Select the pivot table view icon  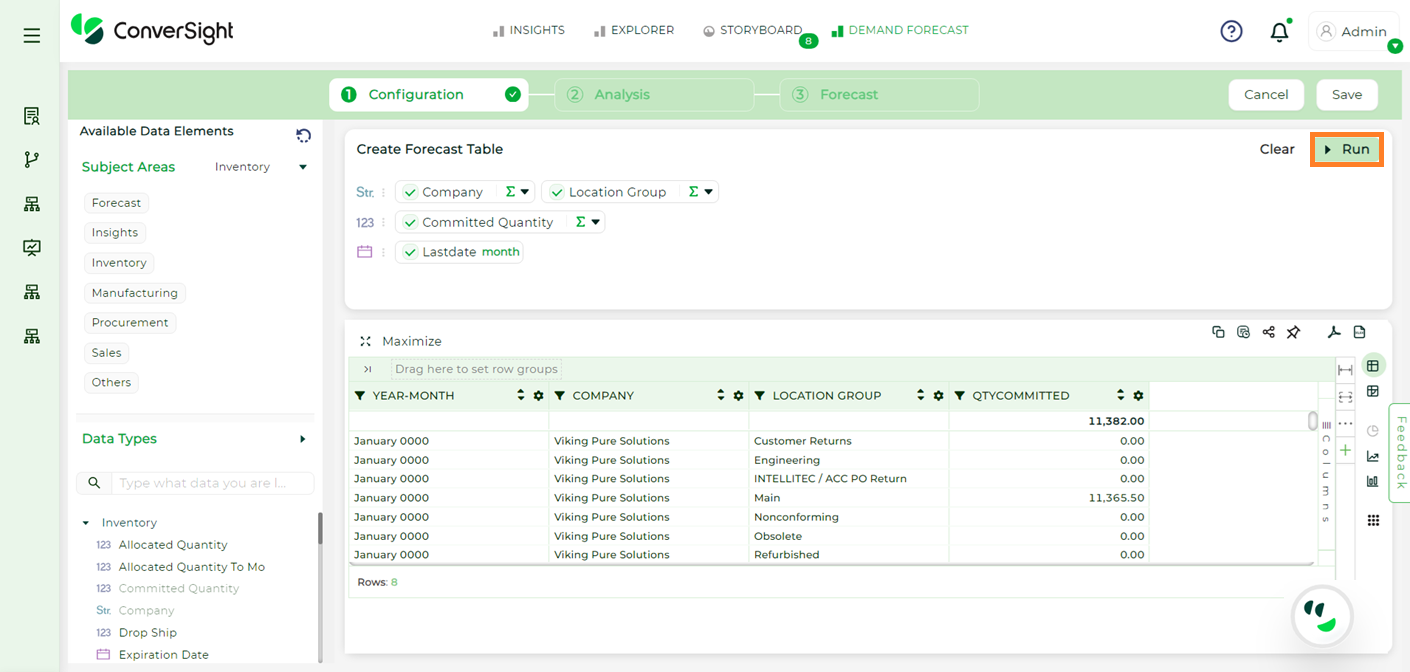tap(1373, 391)
